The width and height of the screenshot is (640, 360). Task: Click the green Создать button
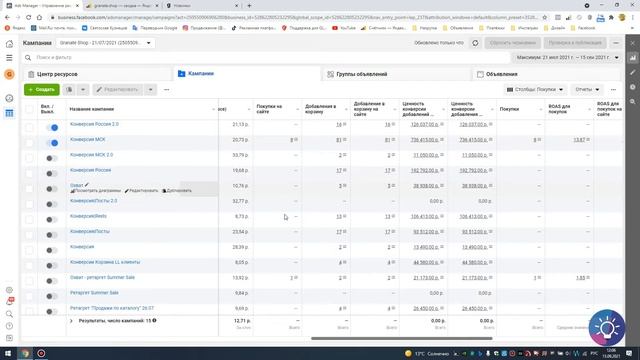point(42,89)
